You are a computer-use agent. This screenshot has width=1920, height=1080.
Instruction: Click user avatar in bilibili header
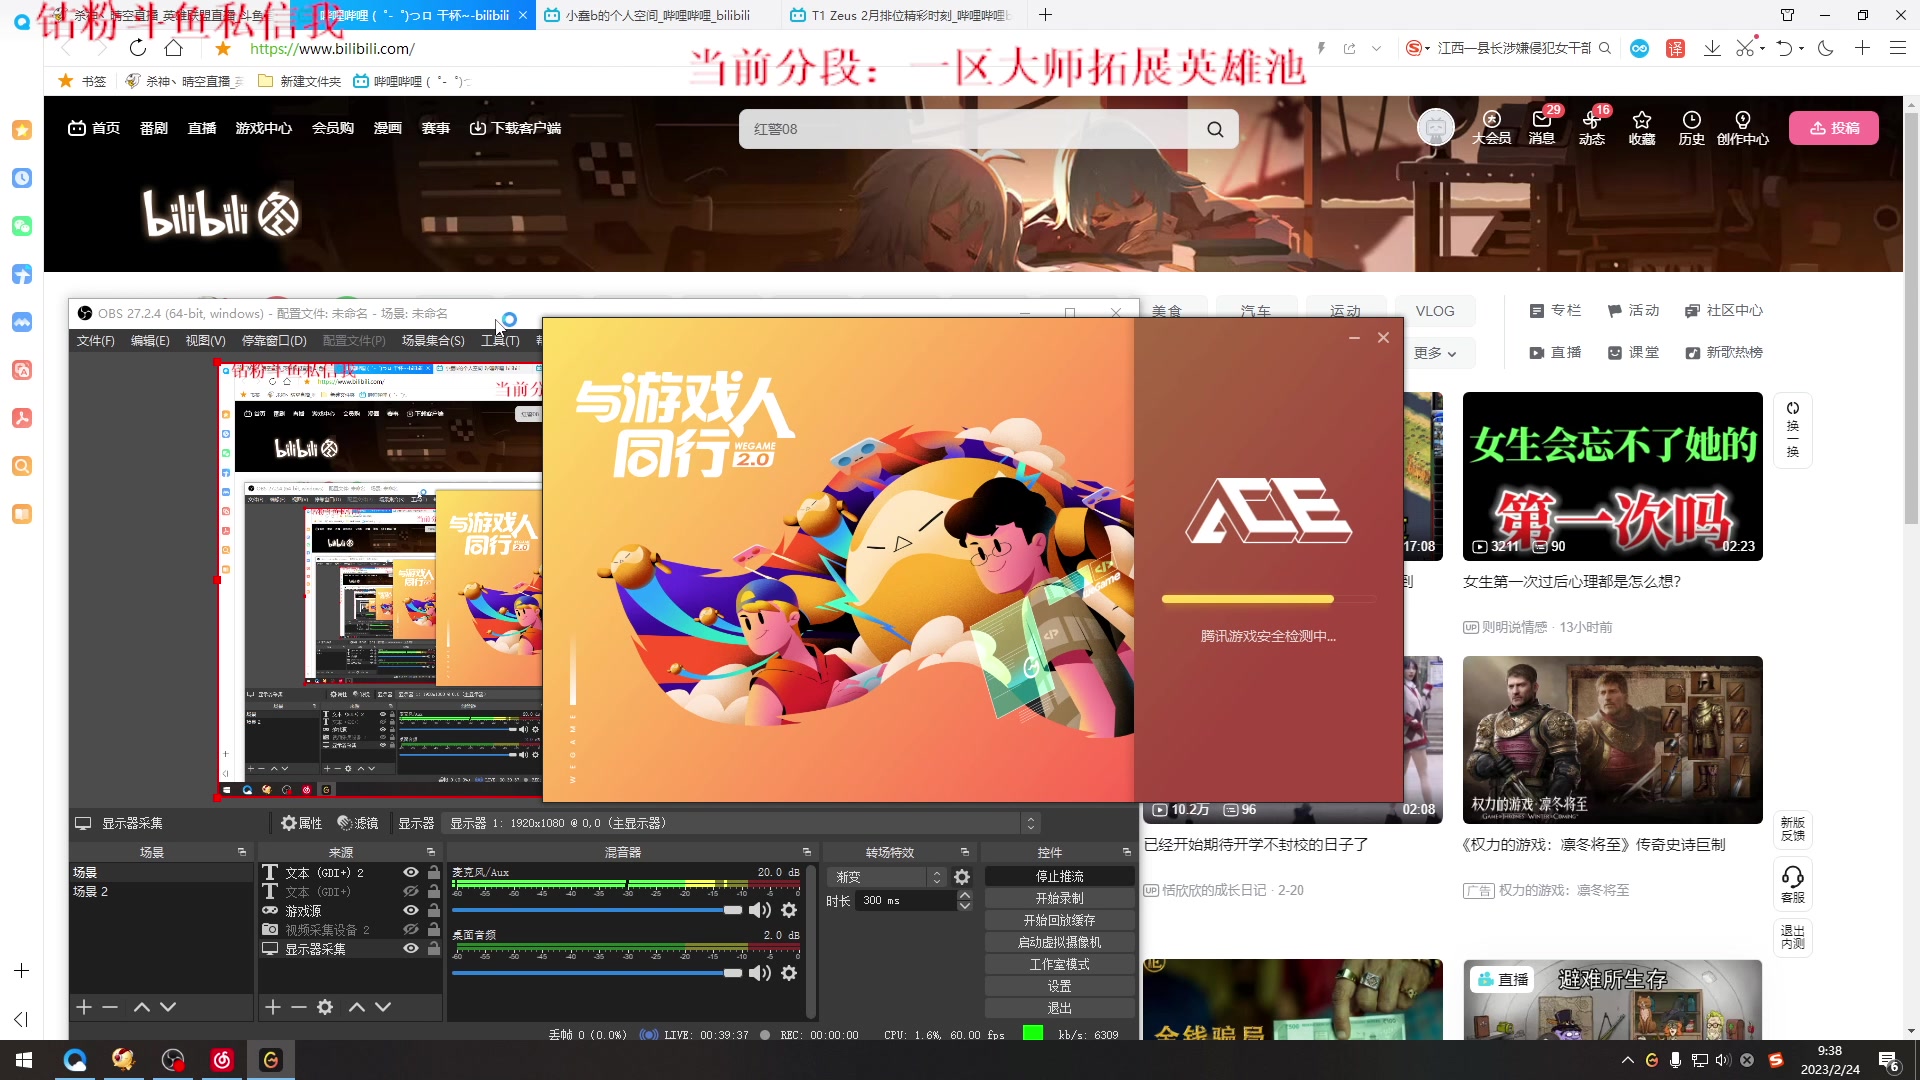(1435, 127)
